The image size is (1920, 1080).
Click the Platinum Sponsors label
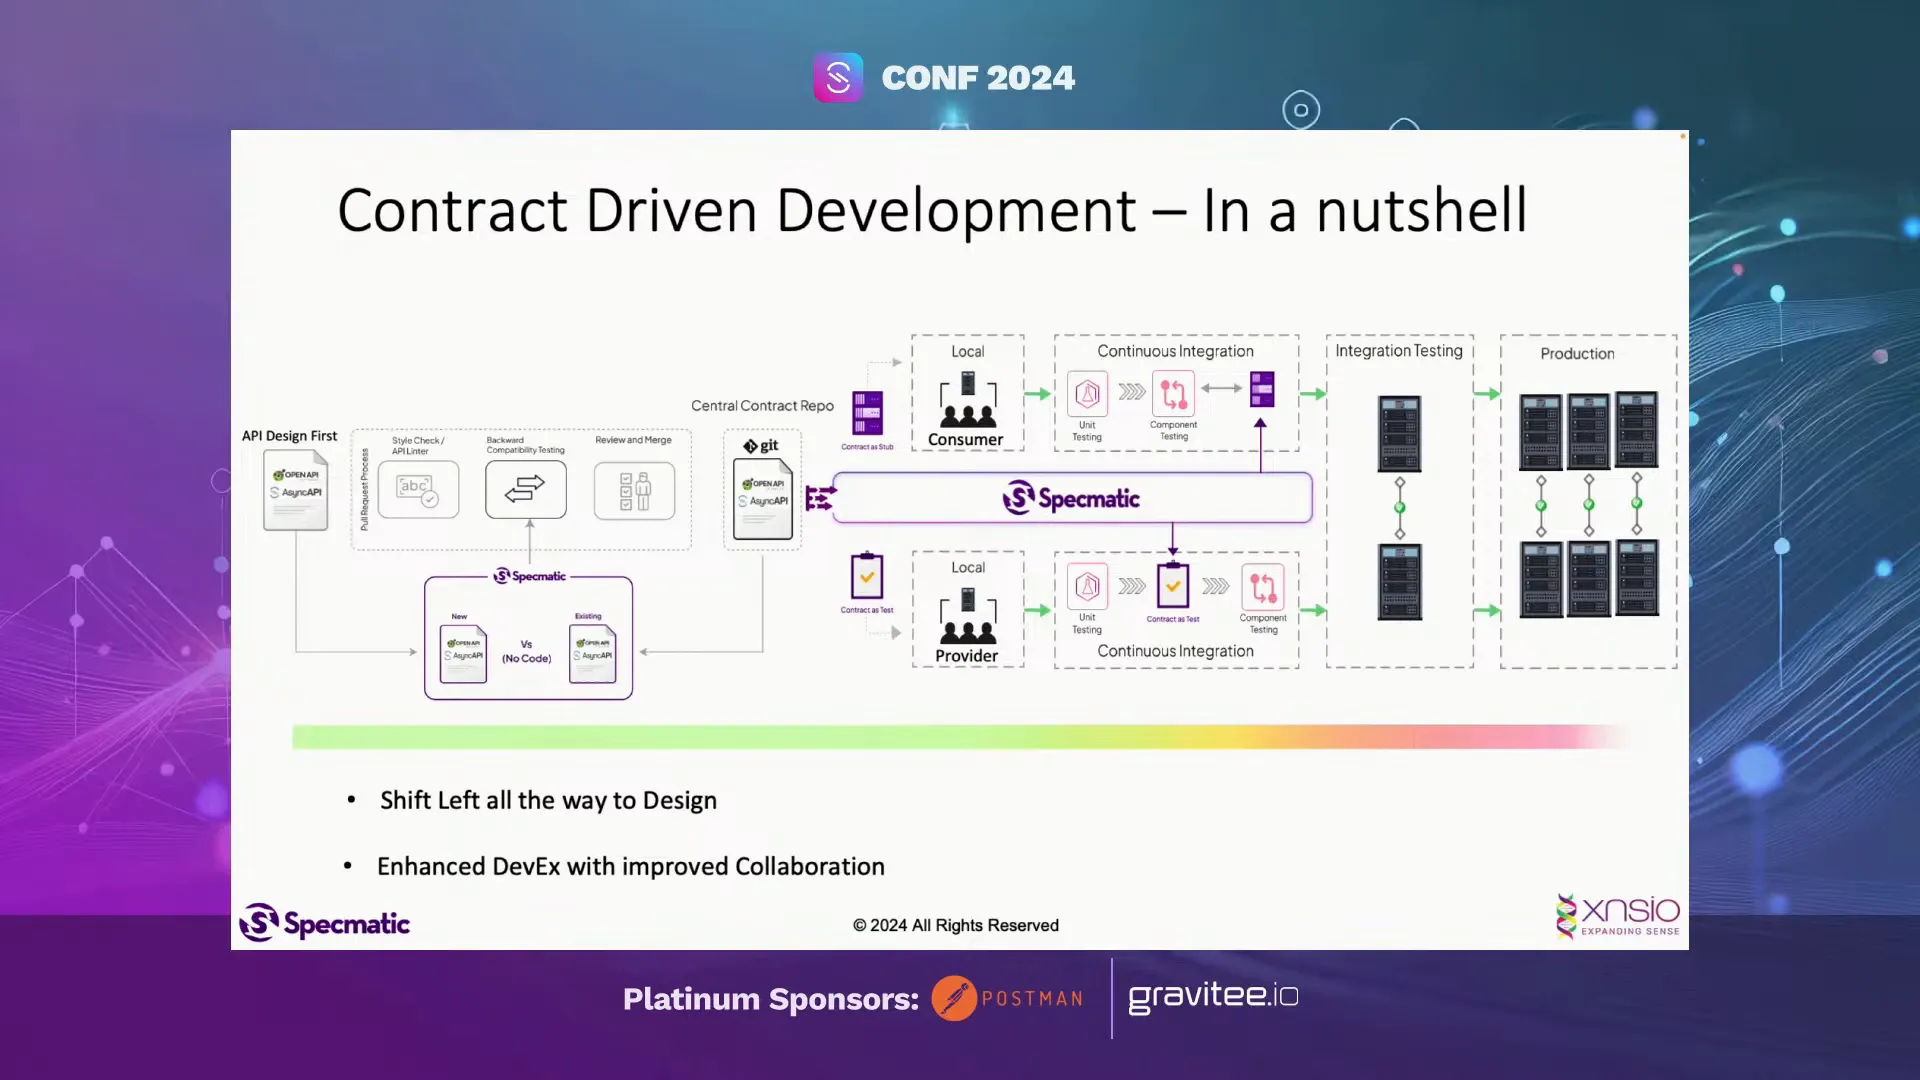click(770, 999)
